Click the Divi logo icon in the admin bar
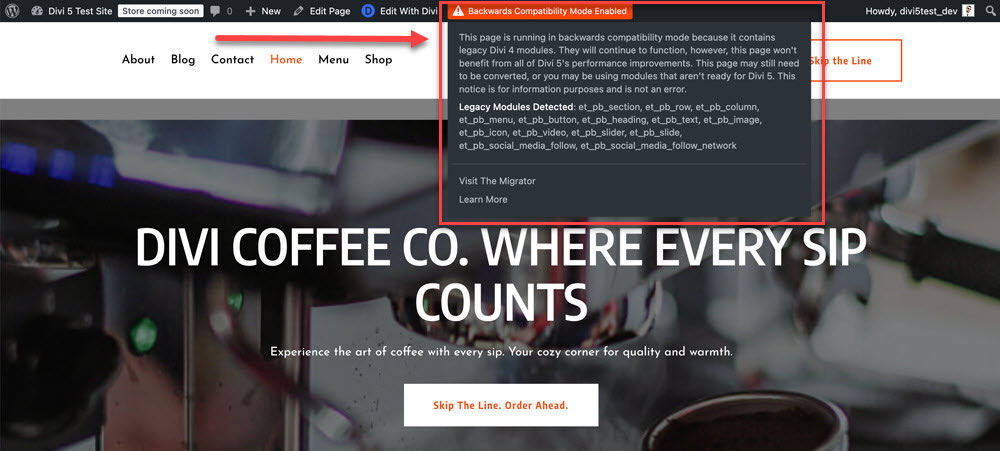 [368, 11]
